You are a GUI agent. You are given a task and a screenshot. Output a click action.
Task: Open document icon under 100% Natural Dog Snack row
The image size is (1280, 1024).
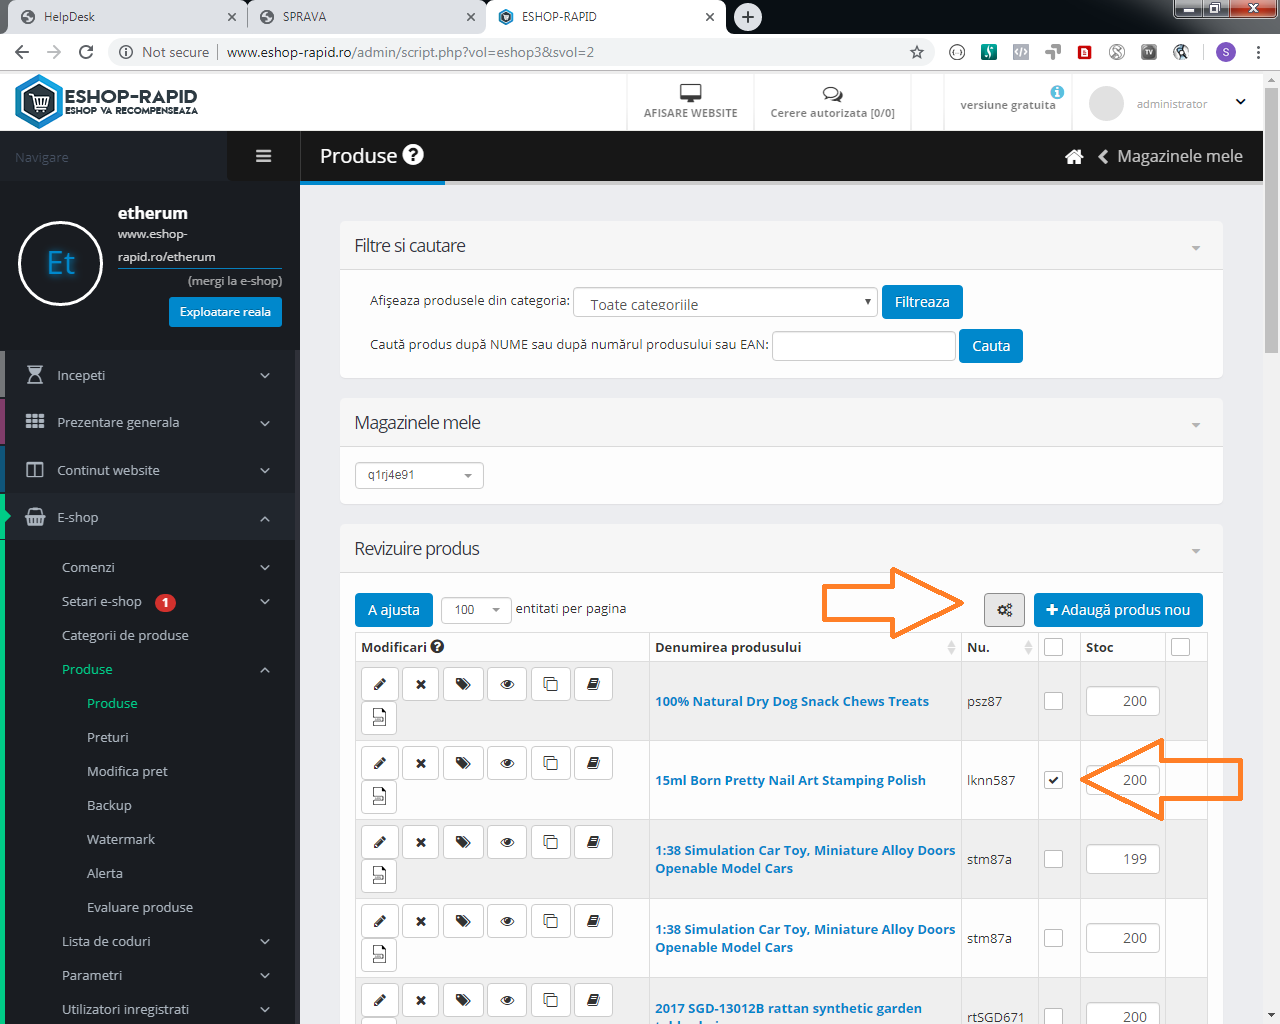[x=379, y=718]
